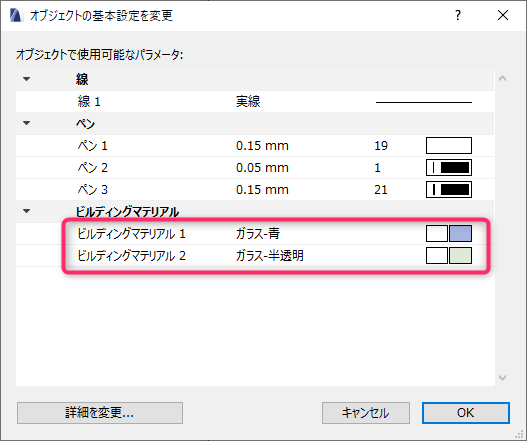Click the 0.05 mm pen weight value
The image size is (527, 441).
coord(262,168)
